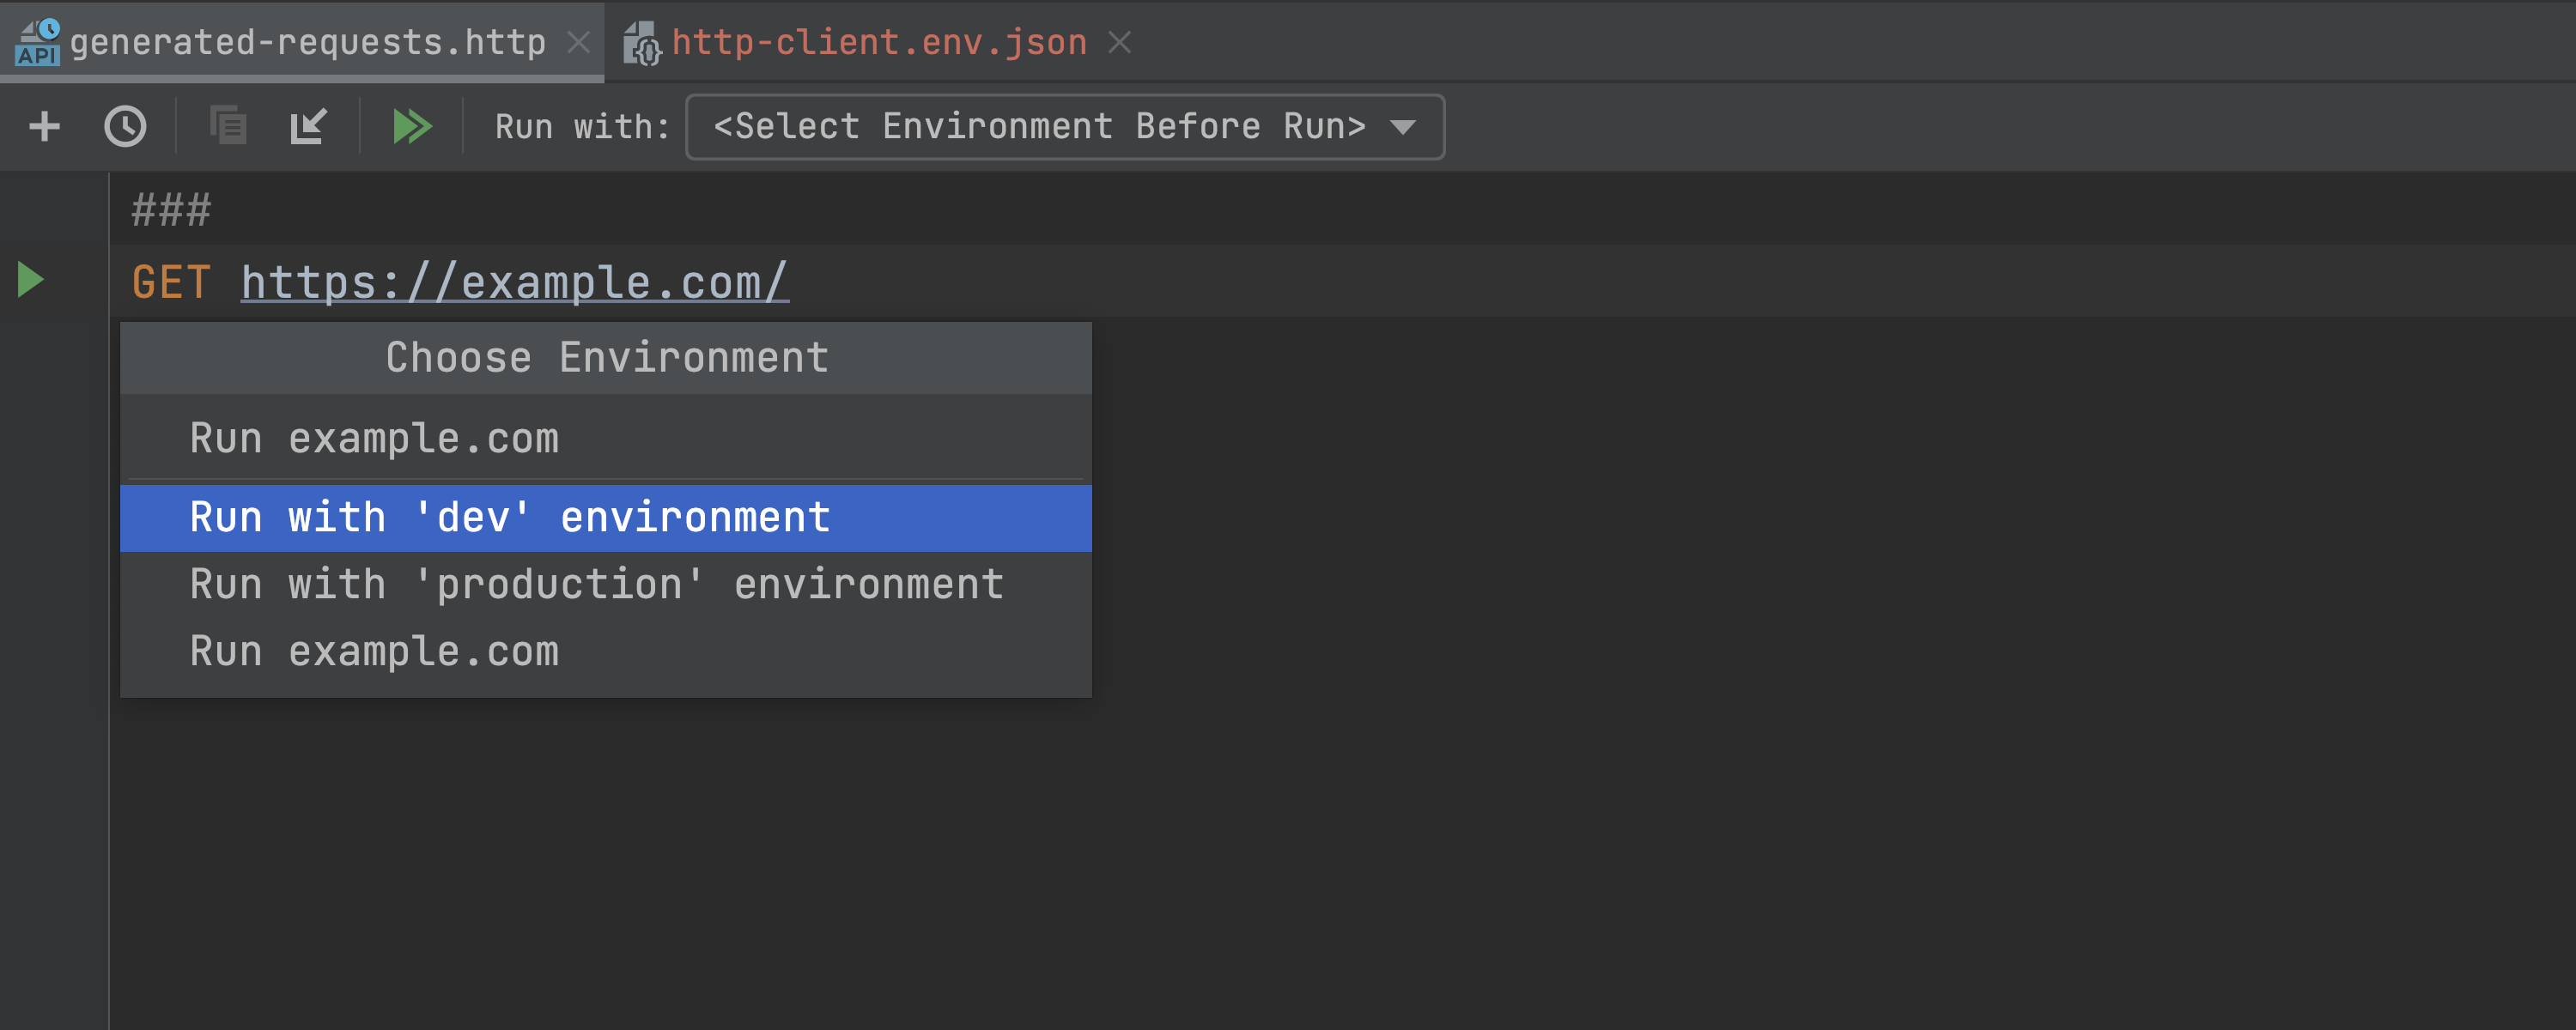Image resolution: width=2576 pixels, height=1030 pixels.
Task: Choose first Run example.com entry
Action: coord(374,439)
